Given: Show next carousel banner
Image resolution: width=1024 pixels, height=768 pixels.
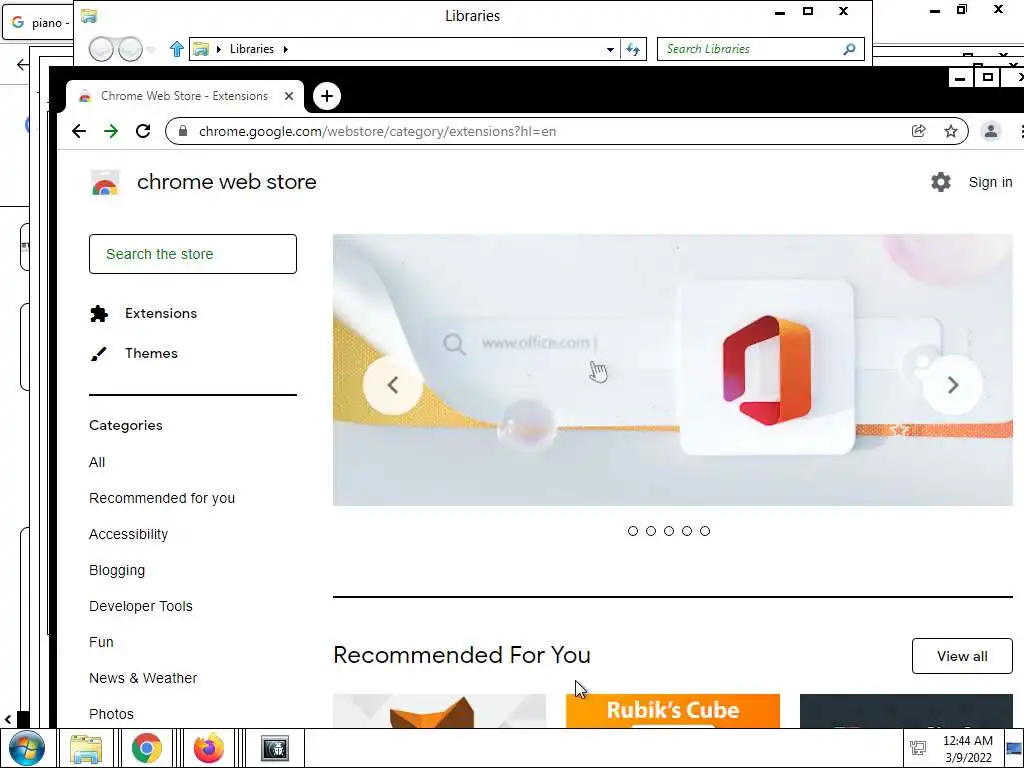Looking at the screenshot, I should 953,385.
